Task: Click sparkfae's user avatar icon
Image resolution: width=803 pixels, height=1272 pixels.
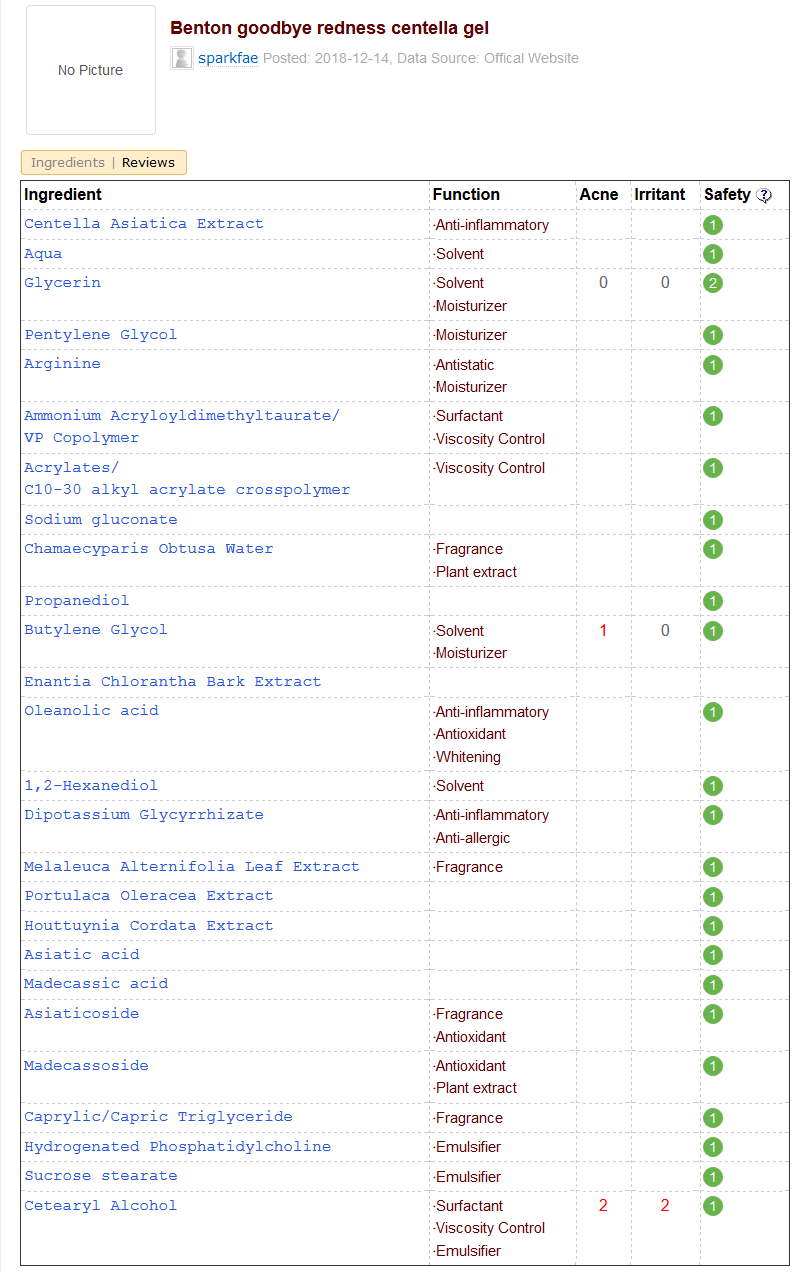Action: pos(182,58)
